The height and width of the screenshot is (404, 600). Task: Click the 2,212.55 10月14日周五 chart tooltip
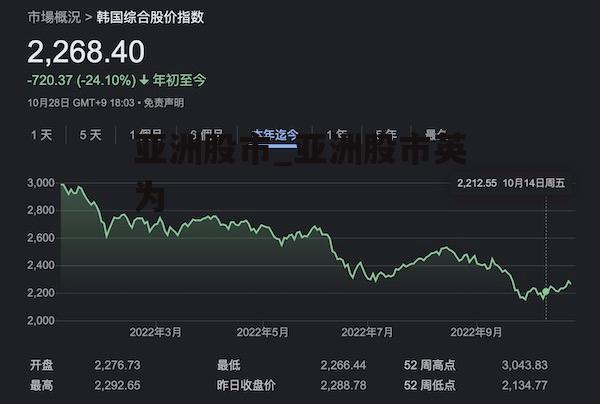511,183
